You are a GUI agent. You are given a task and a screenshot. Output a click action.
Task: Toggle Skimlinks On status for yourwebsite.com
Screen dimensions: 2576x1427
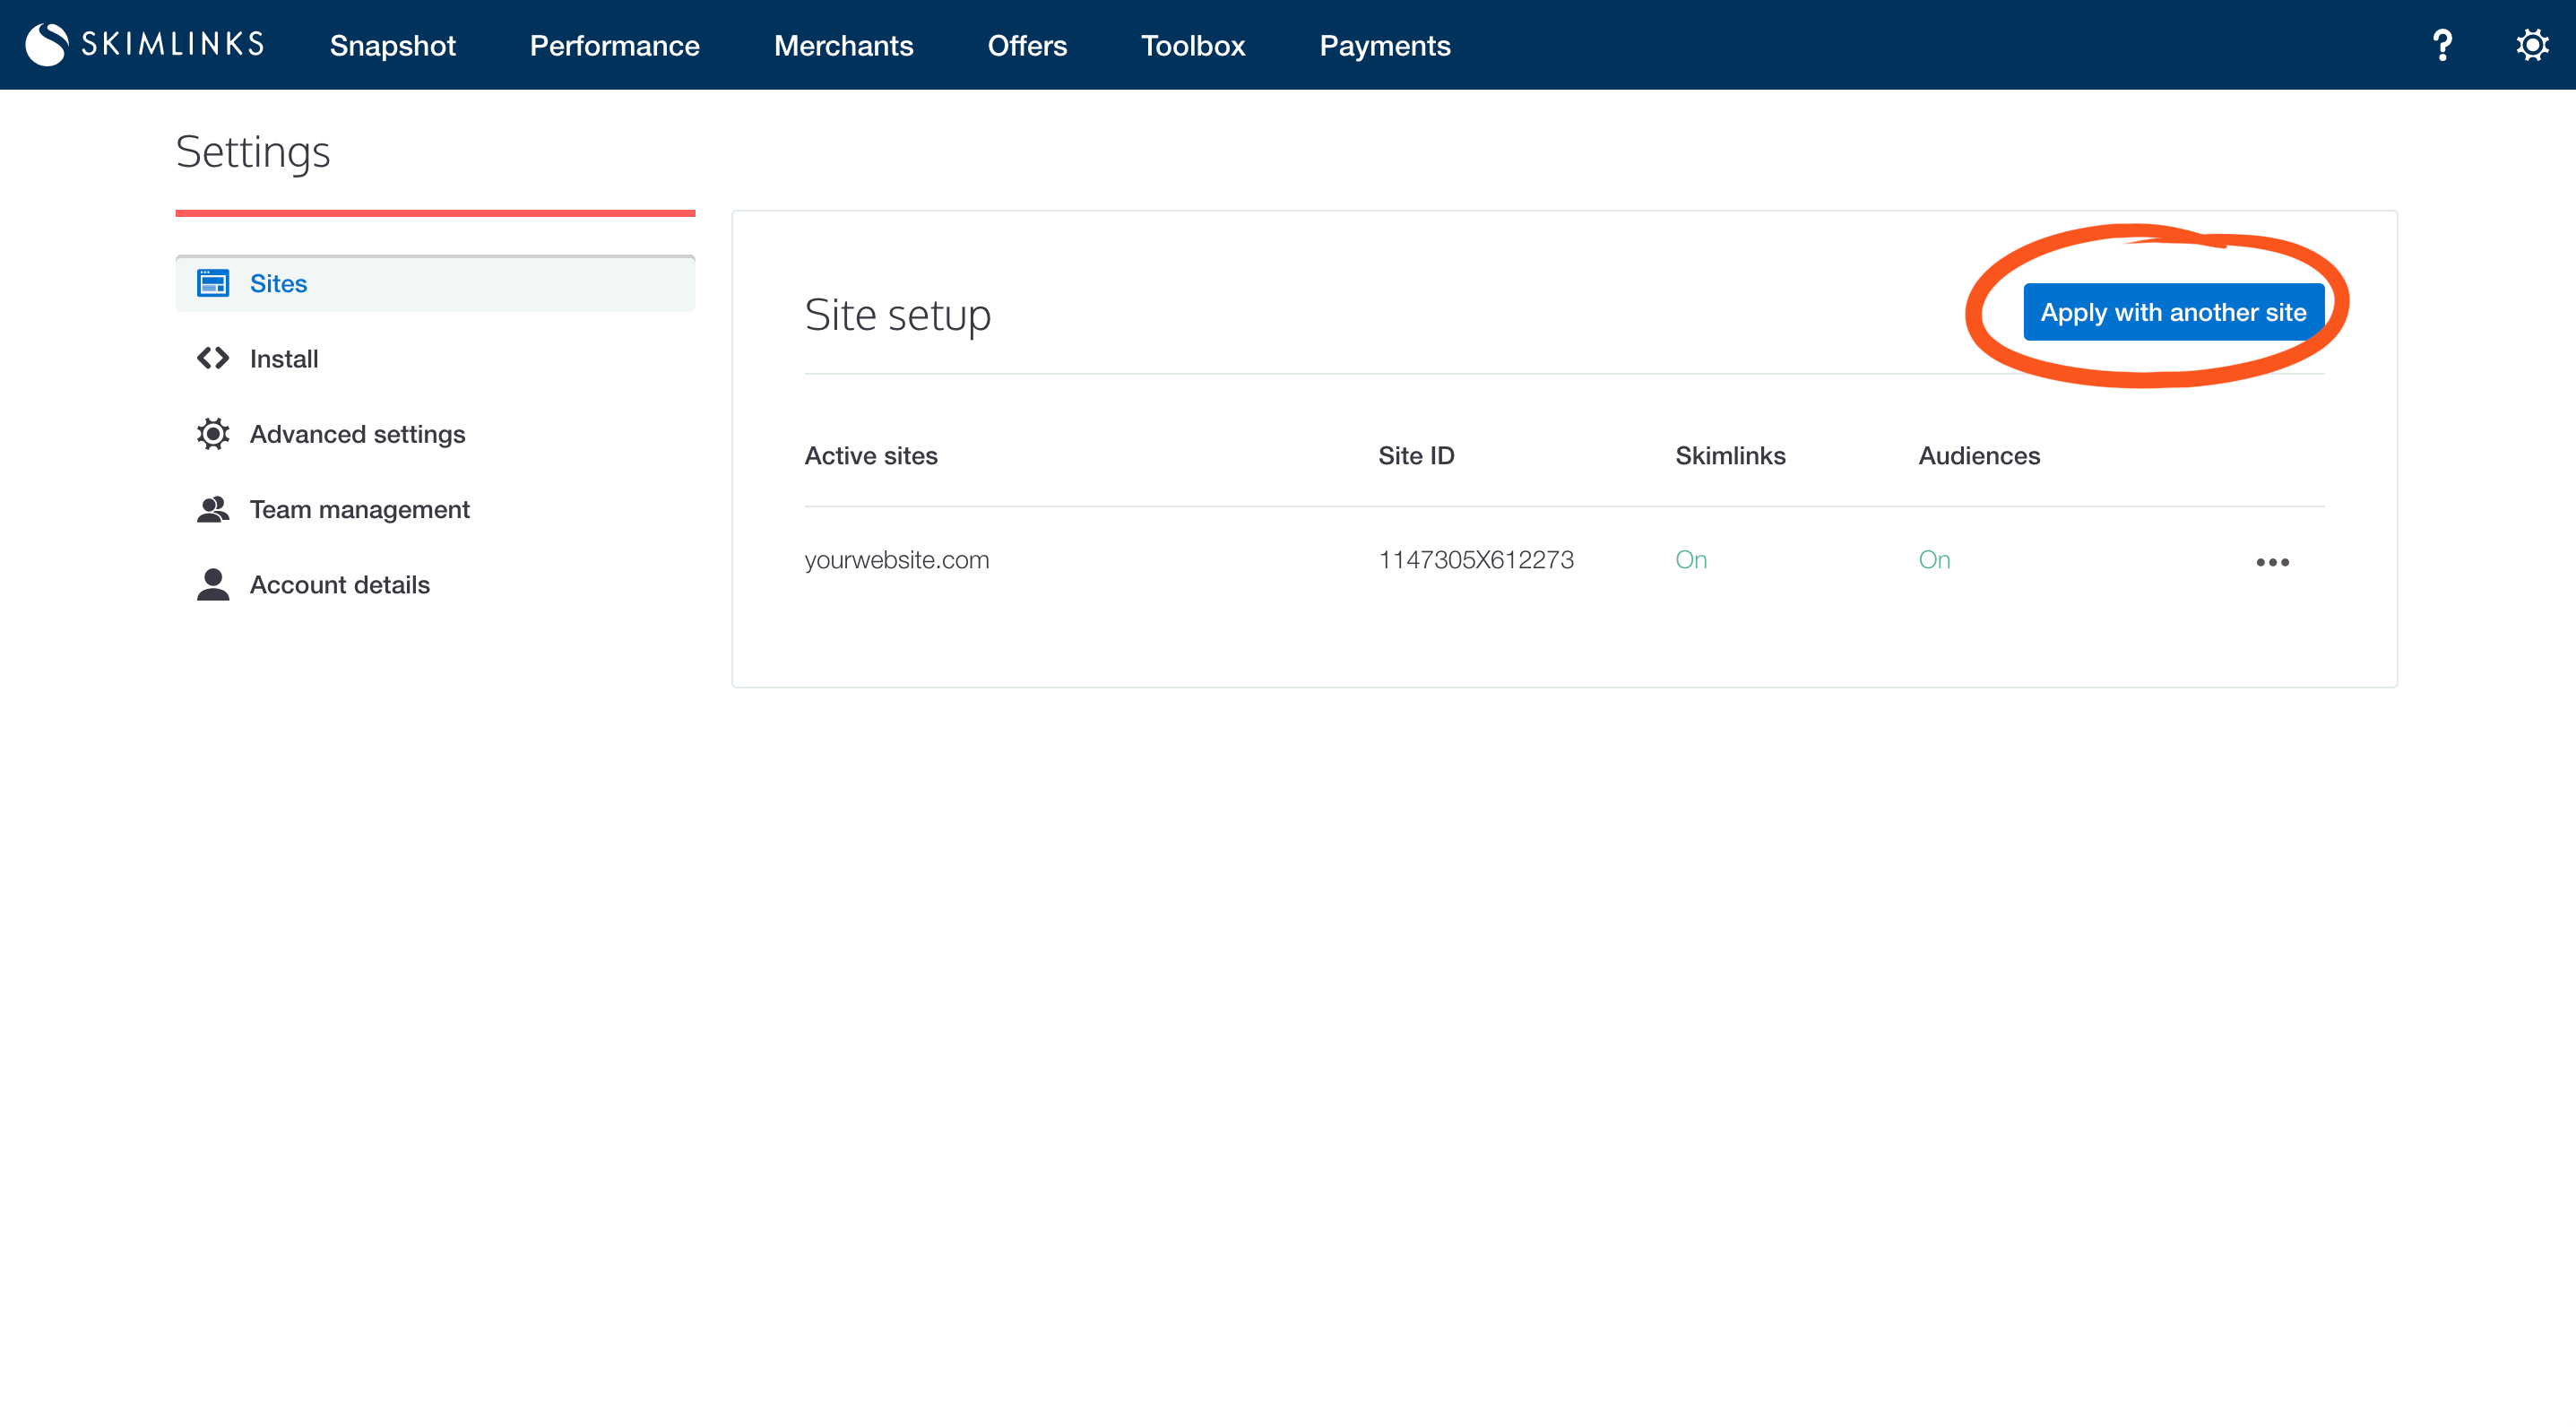(x=1691, y=560)
